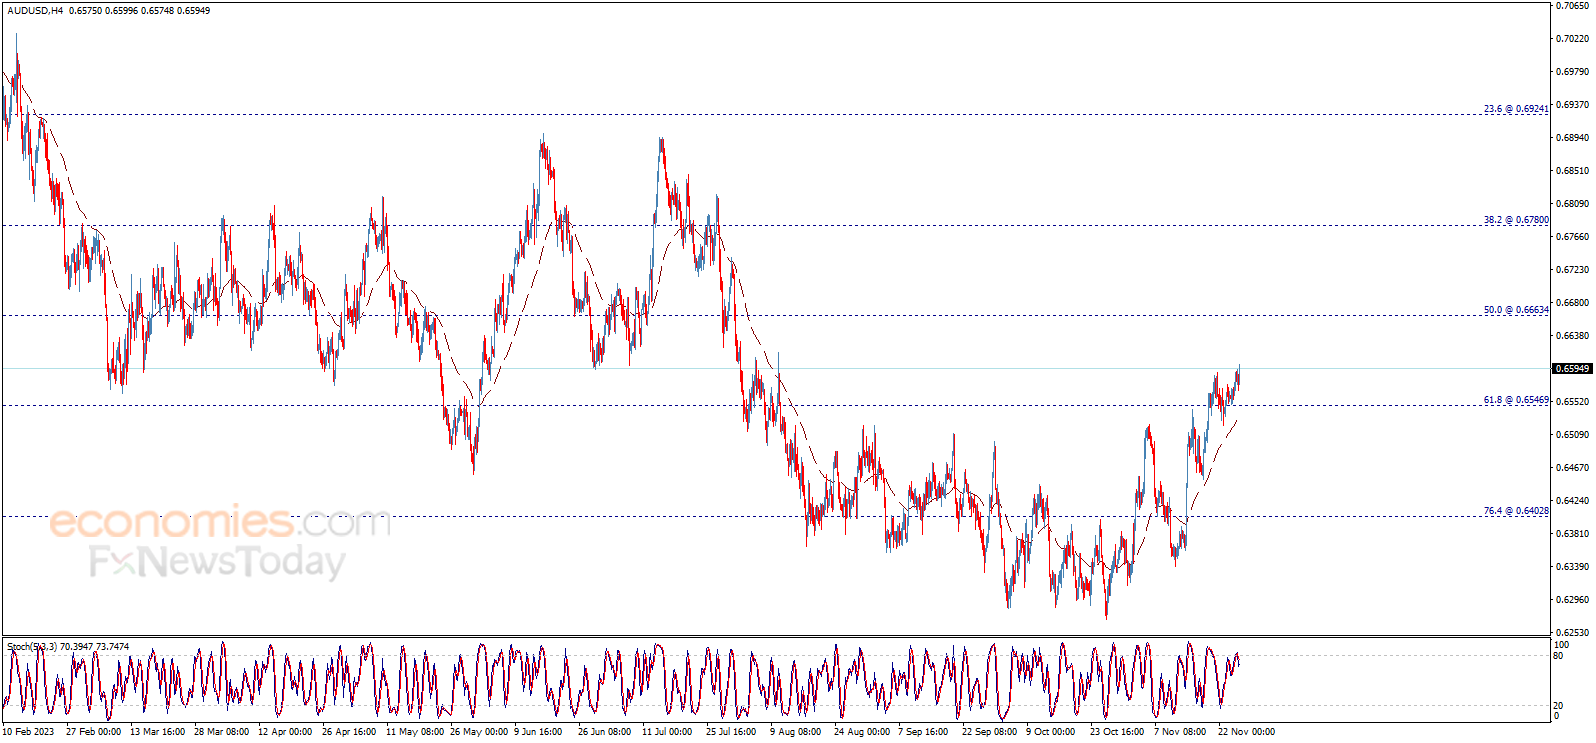Image resolution: width=1596 pixels, height=743 pixels.
Task: Click the 10 Feb 2023 date label
Action: 28,732
